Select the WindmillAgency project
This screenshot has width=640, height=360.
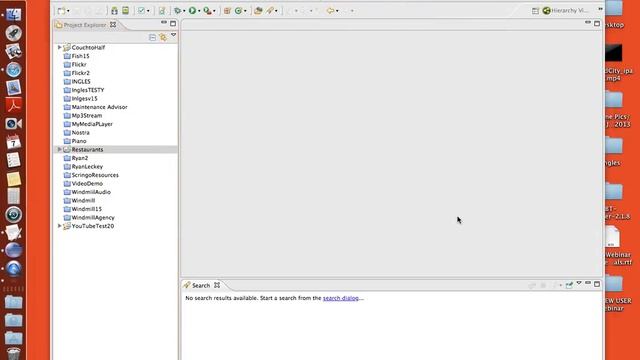tap(89, 218)
